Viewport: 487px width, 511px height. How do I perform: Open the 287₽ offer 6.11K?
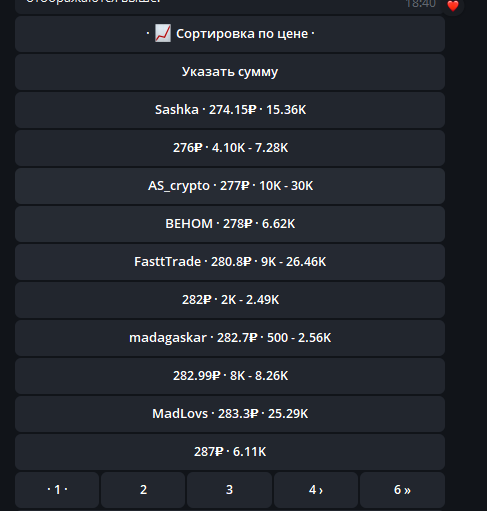coord(230,452)
